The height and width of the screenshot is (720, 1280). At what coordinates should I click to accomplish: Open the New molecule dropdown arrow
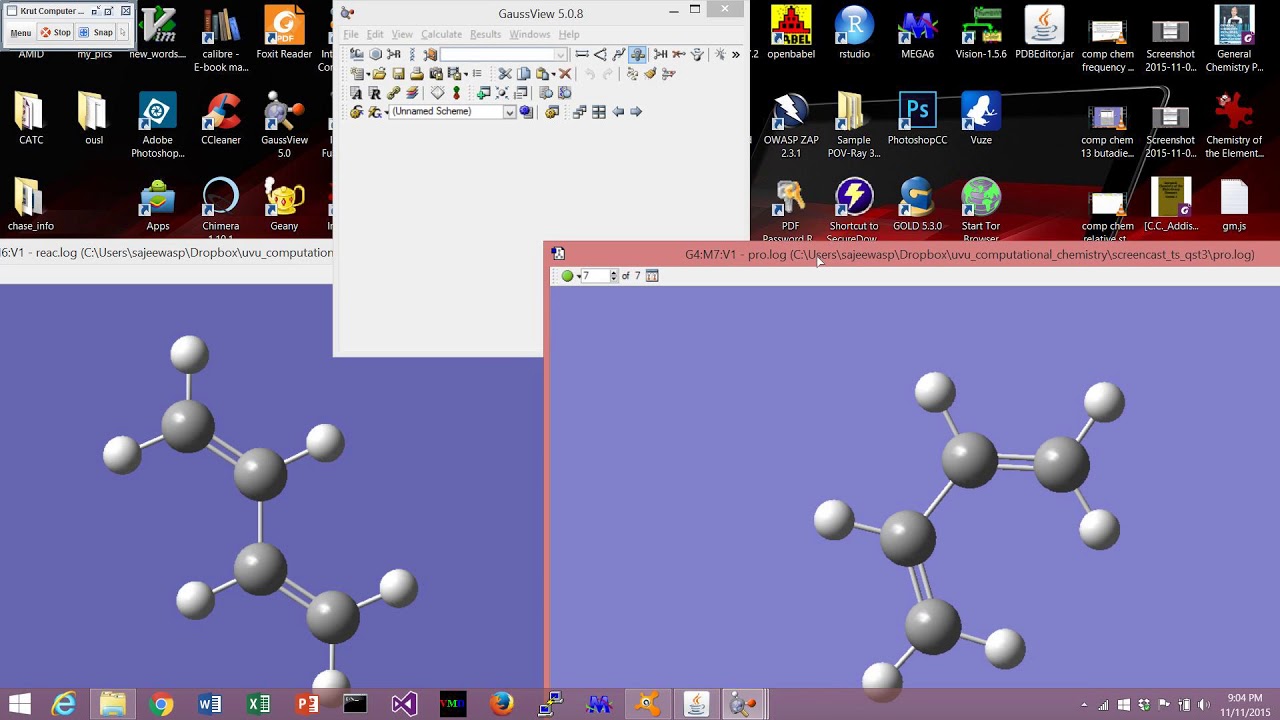pos(368,74)
